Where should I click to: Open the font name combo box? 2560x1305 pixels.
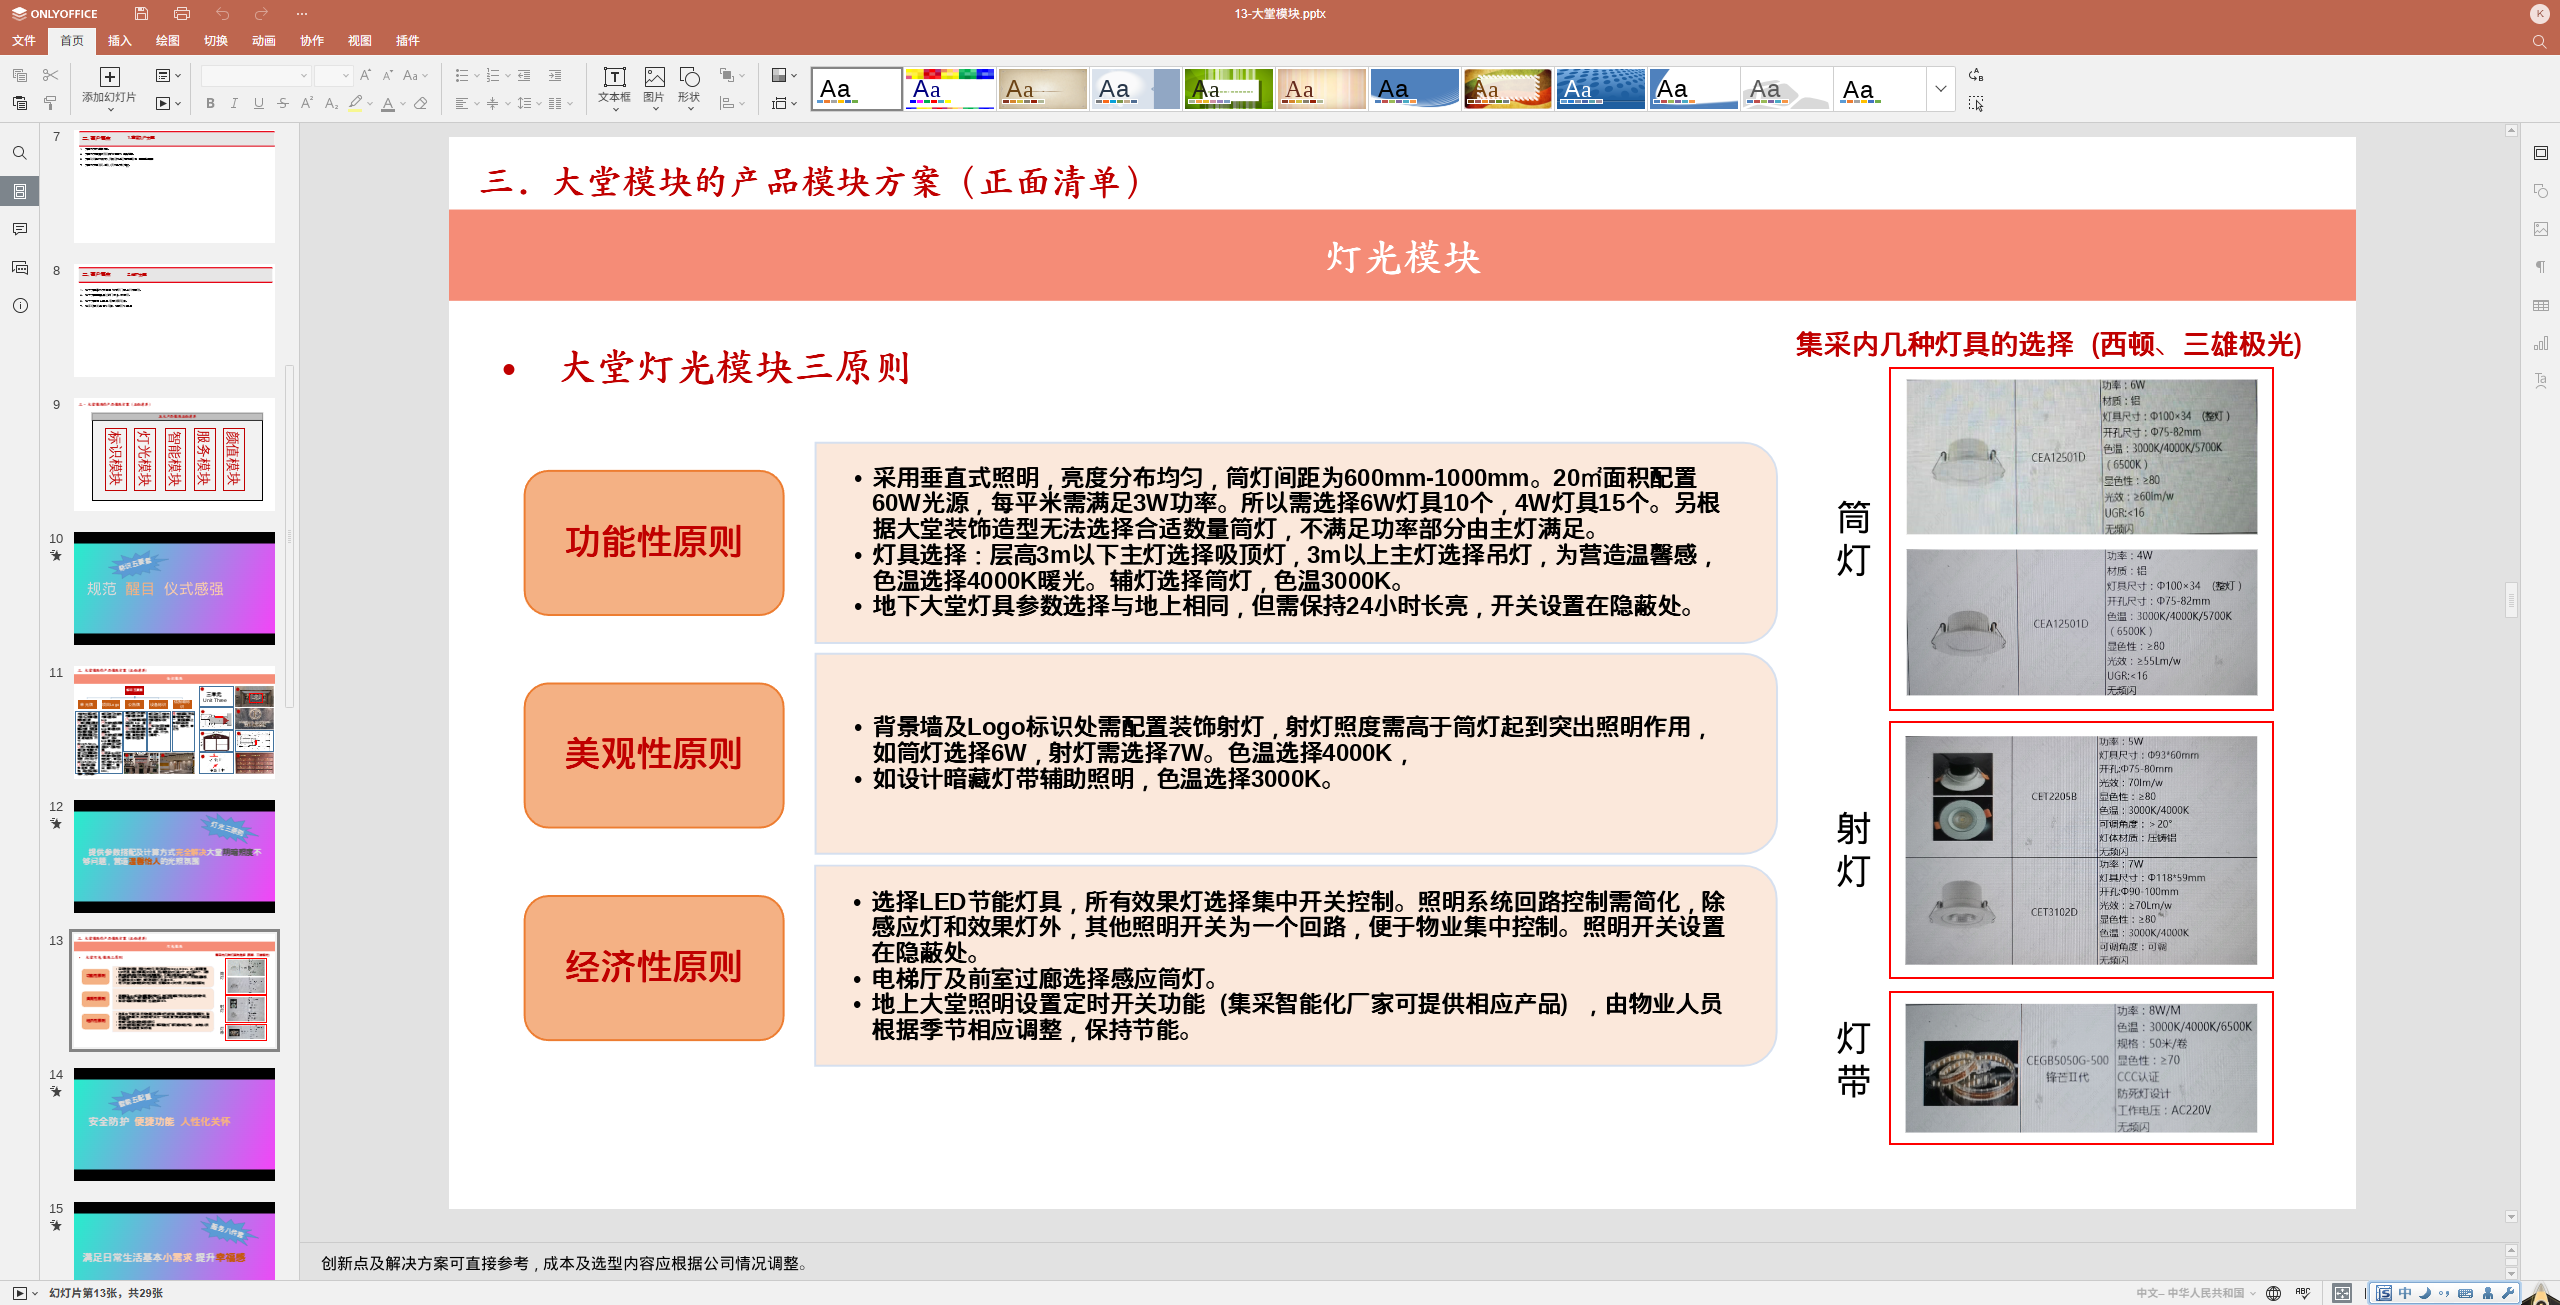pyautogui.click(x=255, y=76)
